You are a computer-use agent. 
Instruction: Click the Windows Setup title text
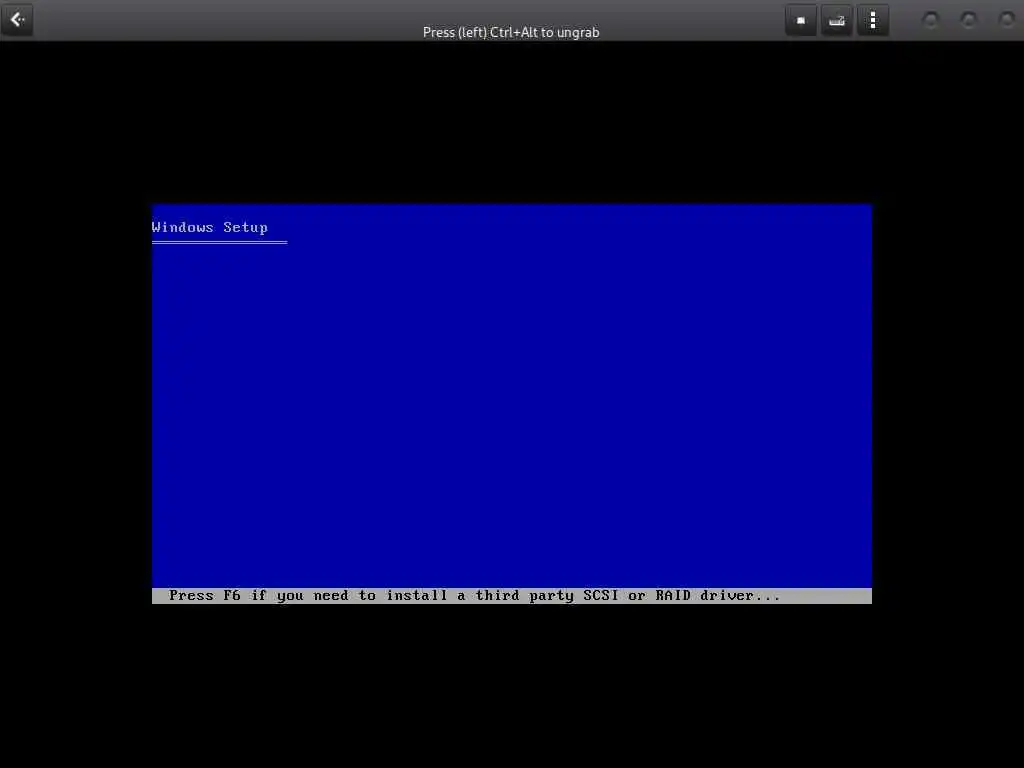(210, 227)
